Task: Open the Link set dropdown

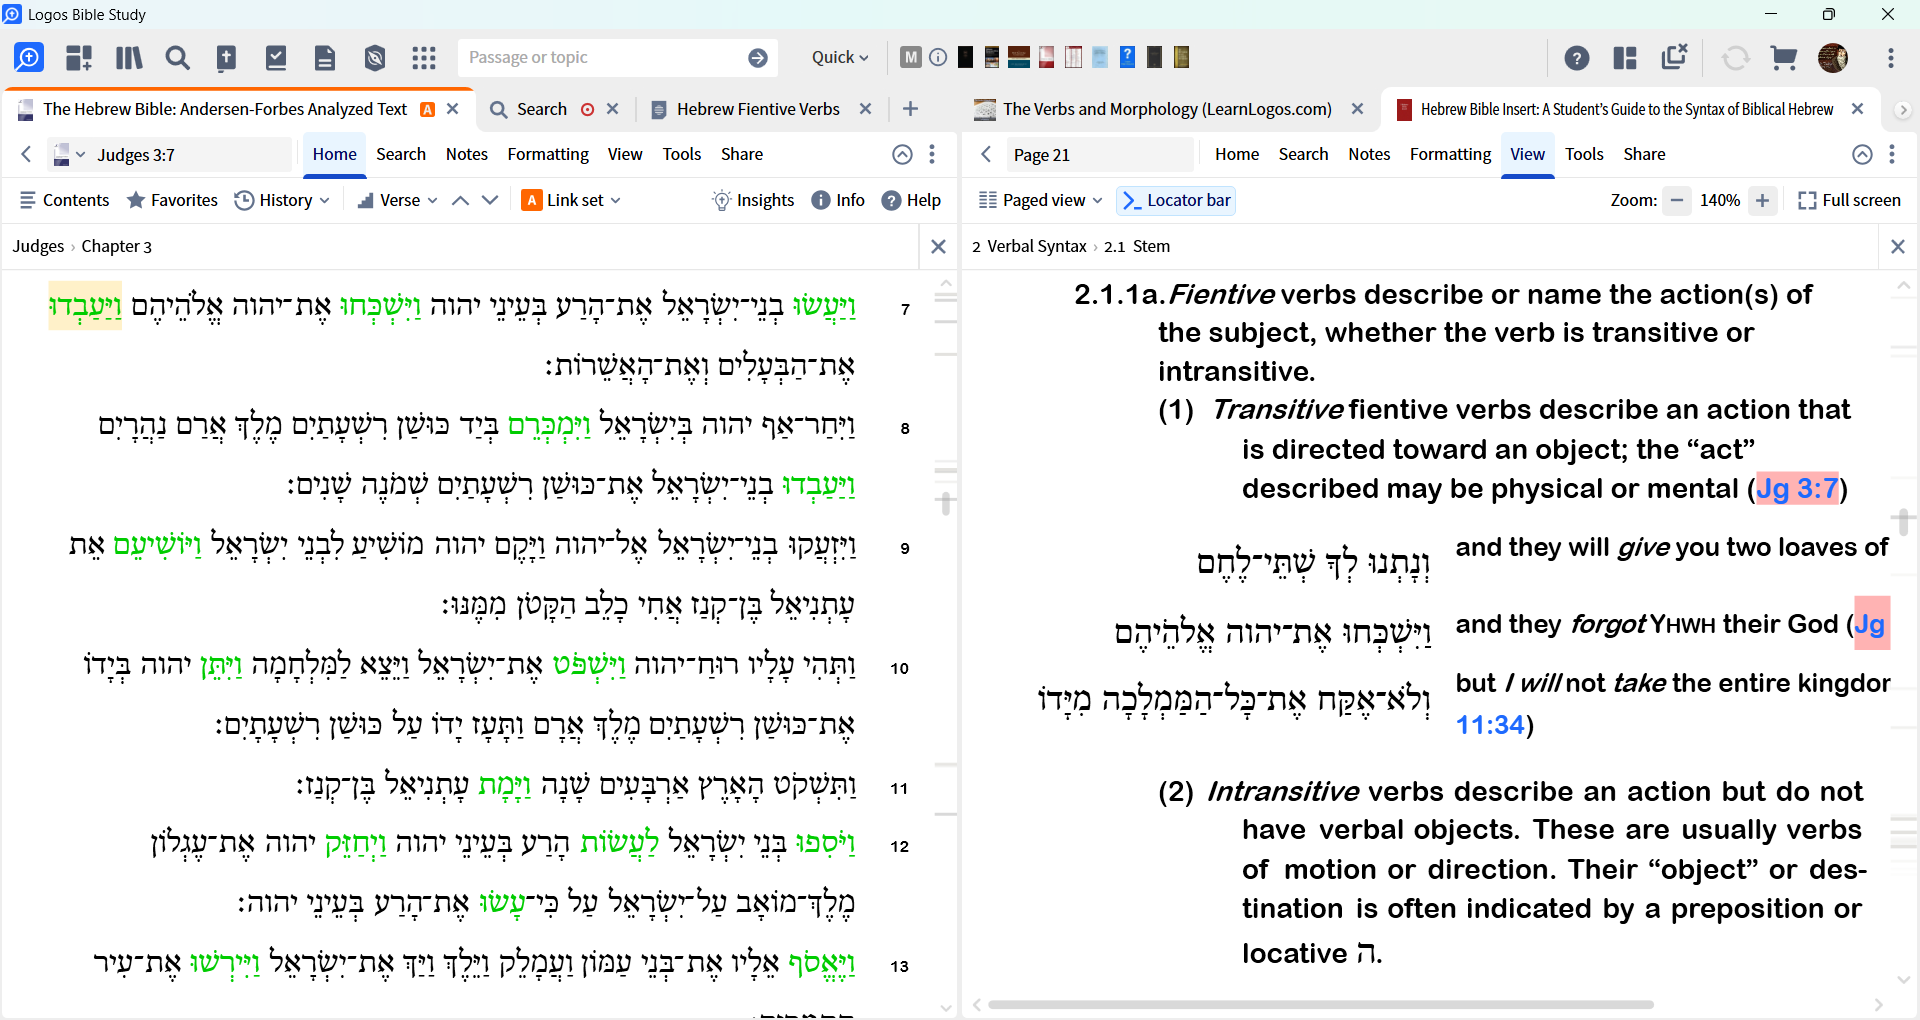Action: pyautogui.click(x=571, y=200)
